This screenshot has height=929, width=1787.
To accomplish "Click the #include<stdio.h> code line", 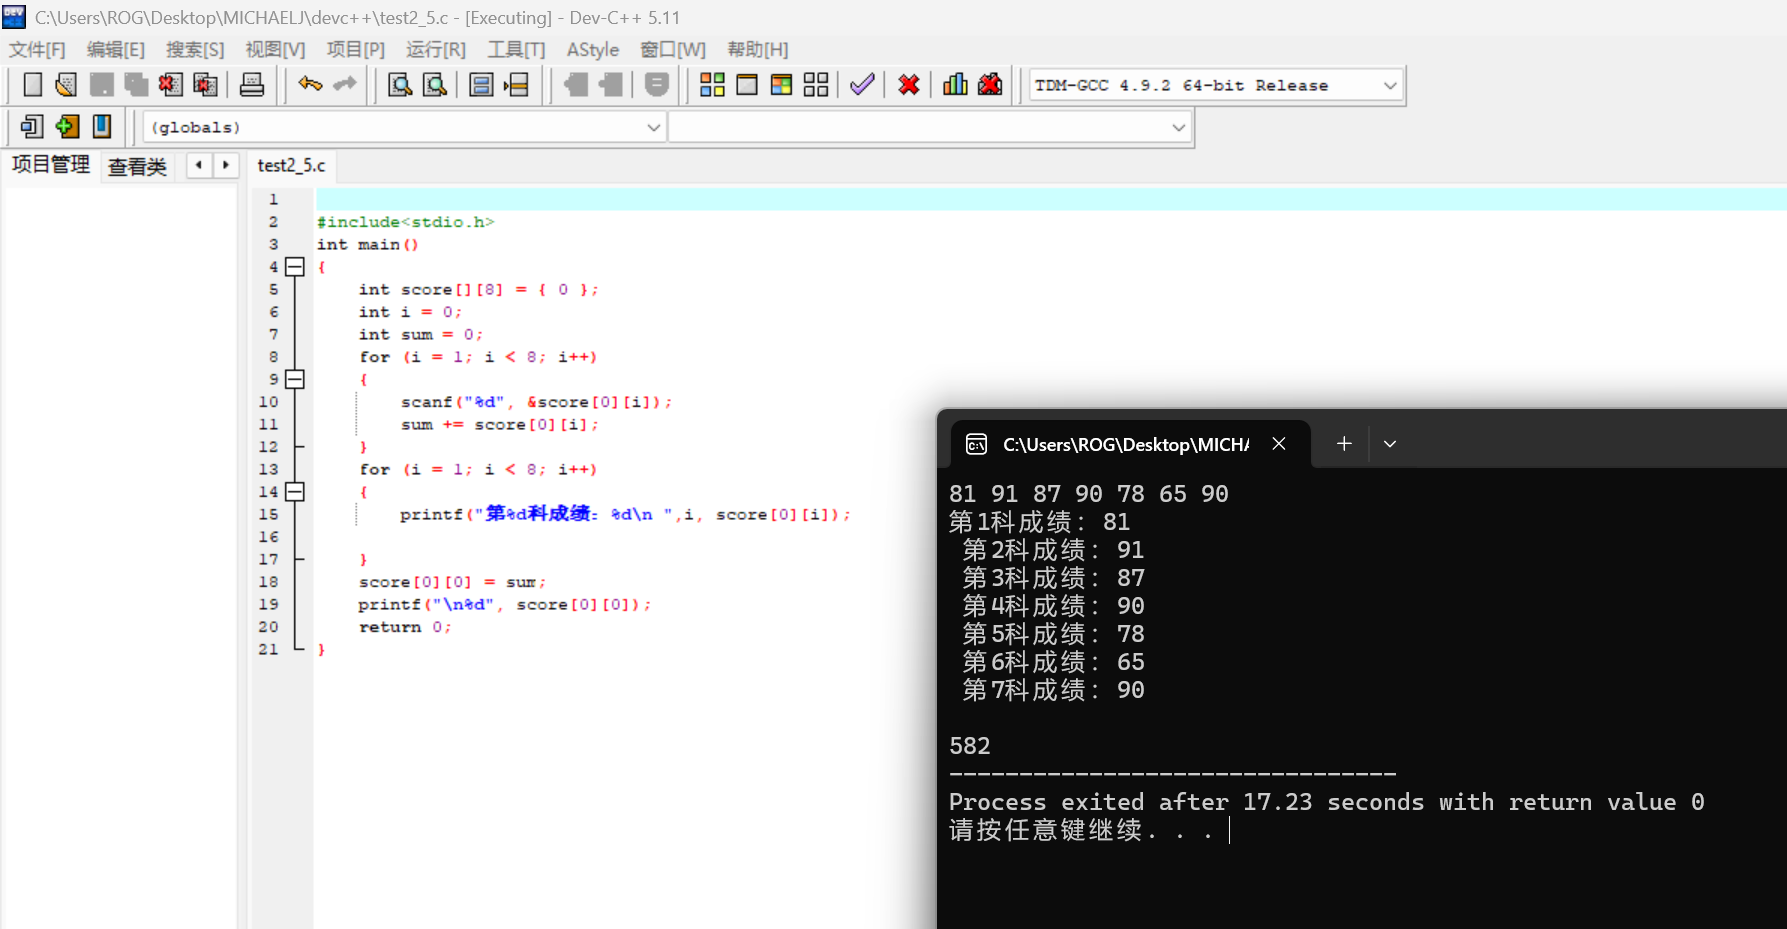I will tap(405, 222).
